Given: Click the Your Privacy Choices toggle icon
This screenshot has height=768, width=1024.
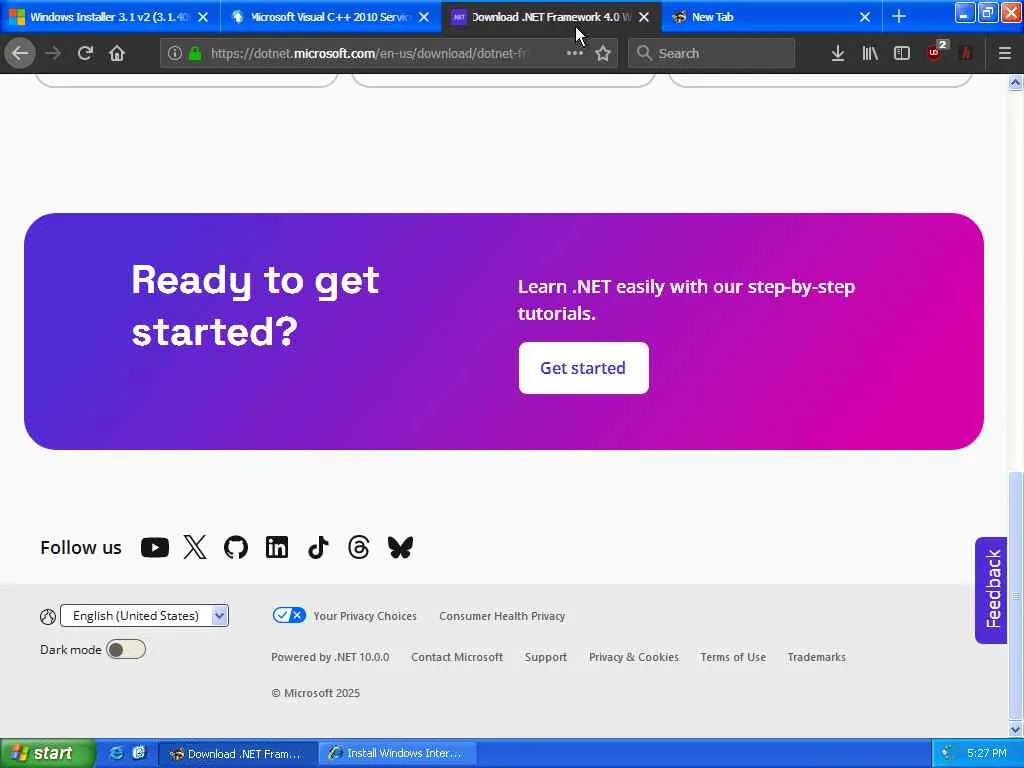Looking at the screenshot, I should (x=289, y=615).
